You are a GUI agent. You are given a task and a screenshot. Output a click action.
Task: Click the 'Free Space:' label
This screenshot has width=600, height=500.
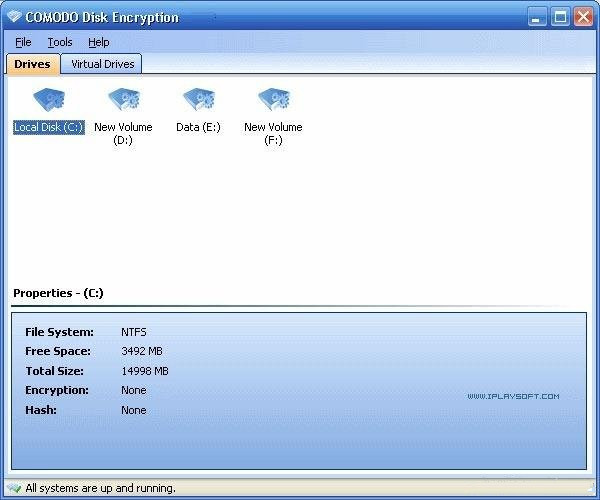[58, 351]
